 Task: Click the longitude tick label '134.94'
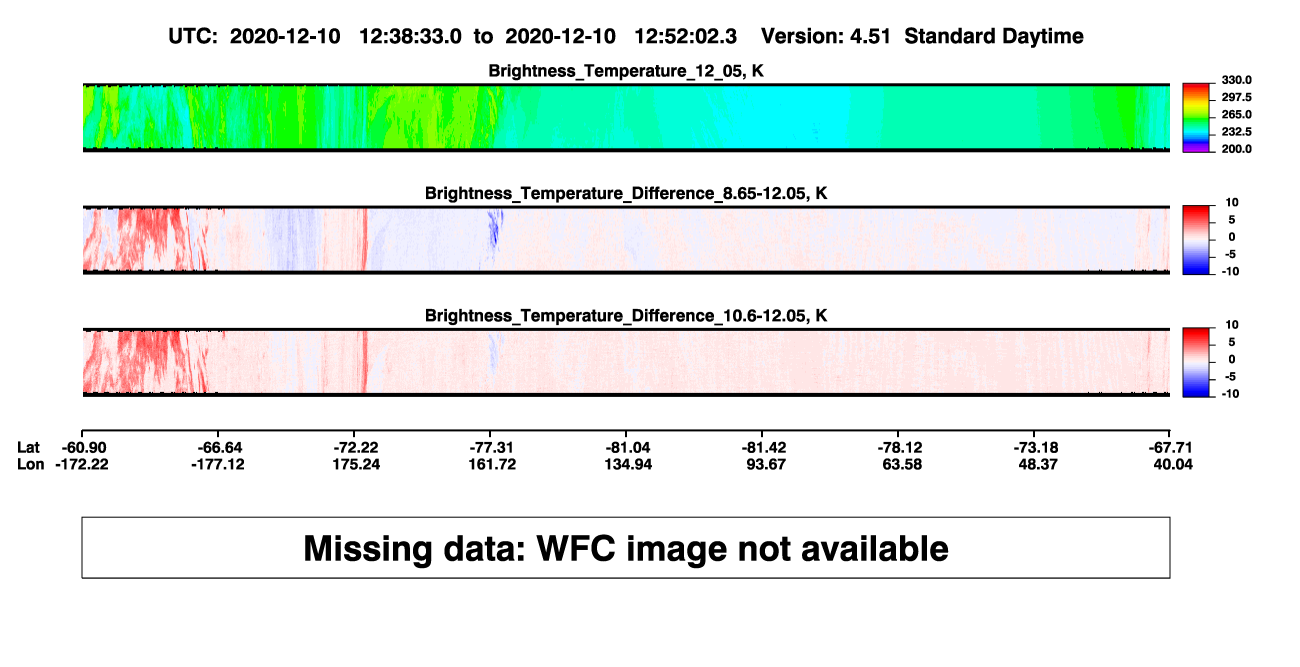(627, 465)
